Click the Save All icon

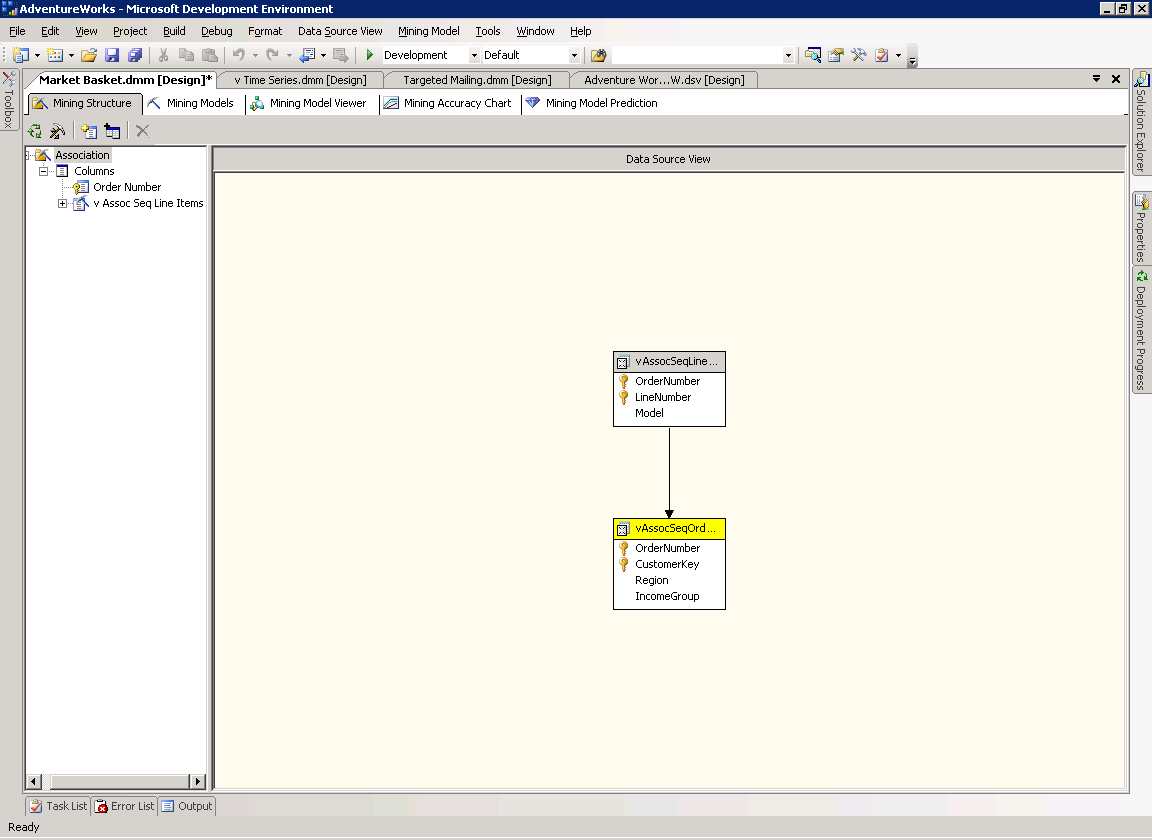coord(135,55)
